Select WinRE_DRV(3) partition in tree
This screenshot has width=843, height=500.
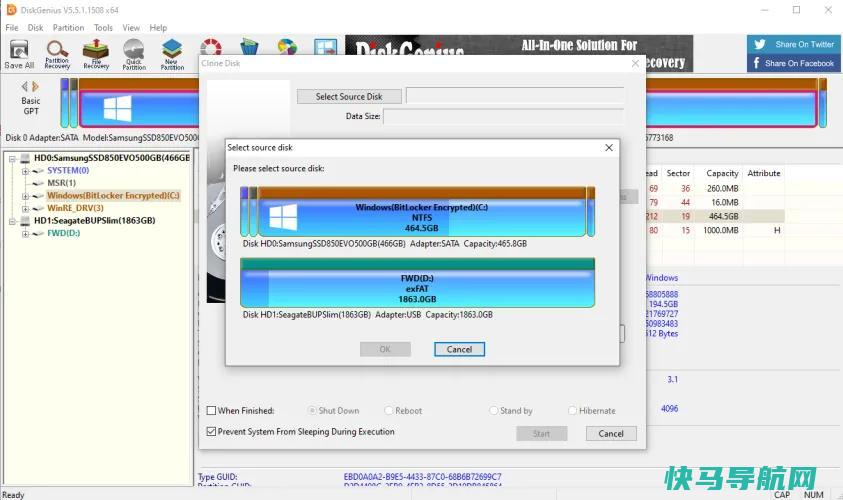coord(75,208)
